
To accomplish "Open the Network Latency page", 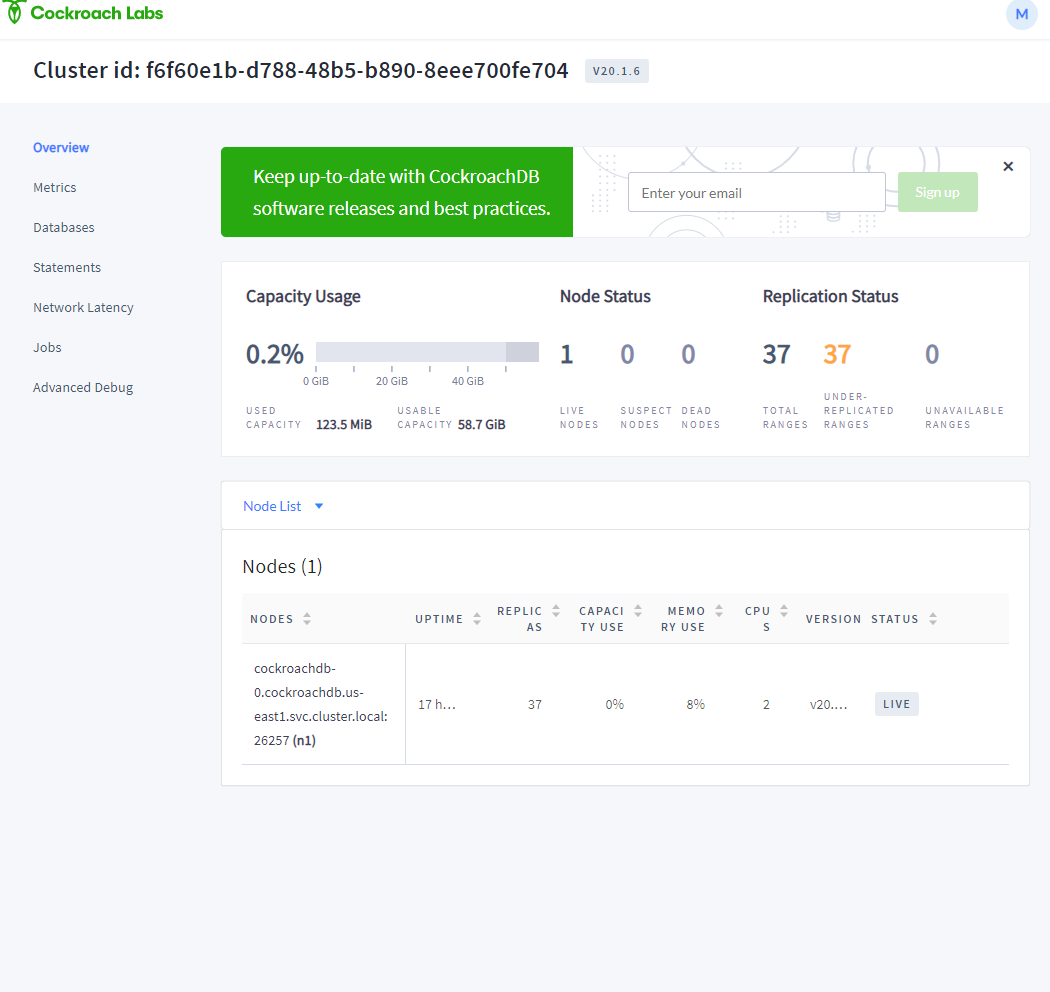I will tap(83, 307).
